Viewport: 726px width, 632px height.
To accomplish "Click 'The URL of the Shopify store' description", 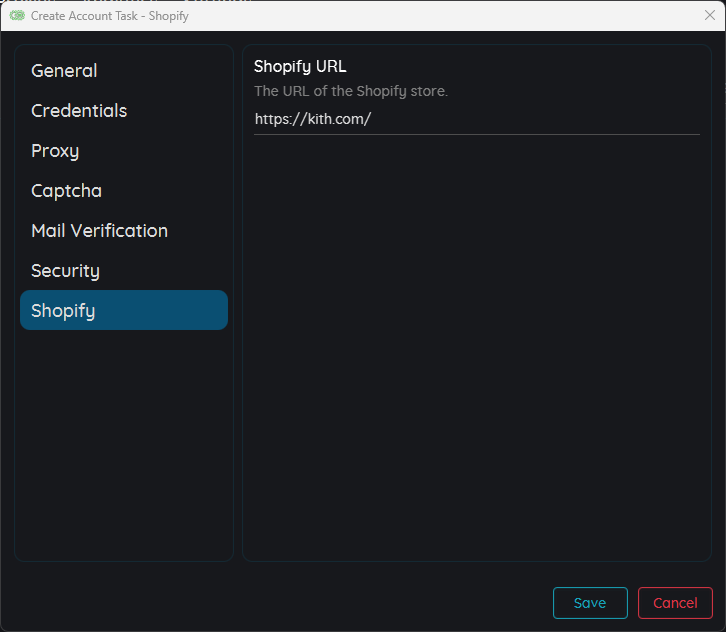I will 351,91.
